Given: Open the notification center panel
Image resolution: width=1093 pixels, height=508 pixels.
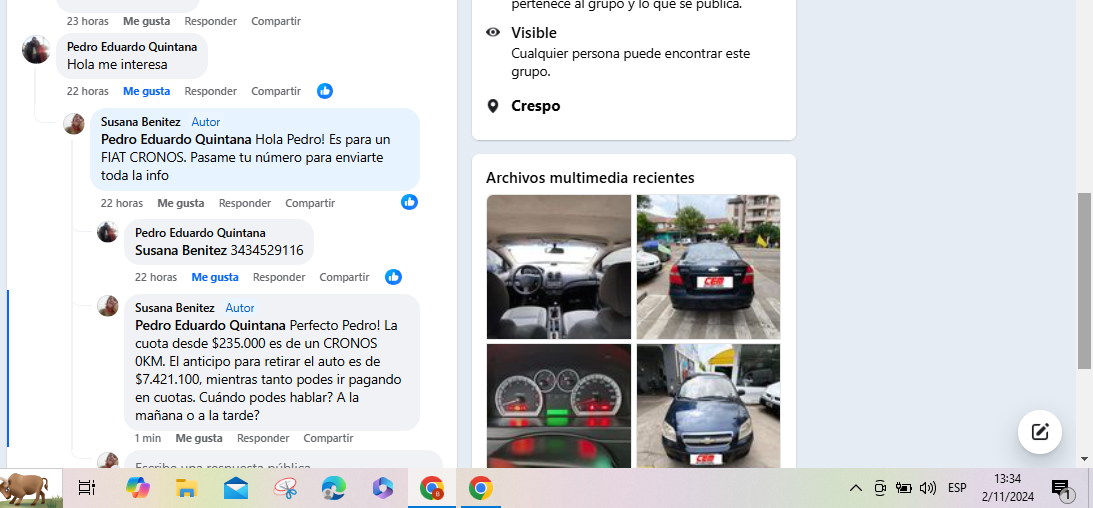Looking at the screenshot, I should tap(1061, 488).
